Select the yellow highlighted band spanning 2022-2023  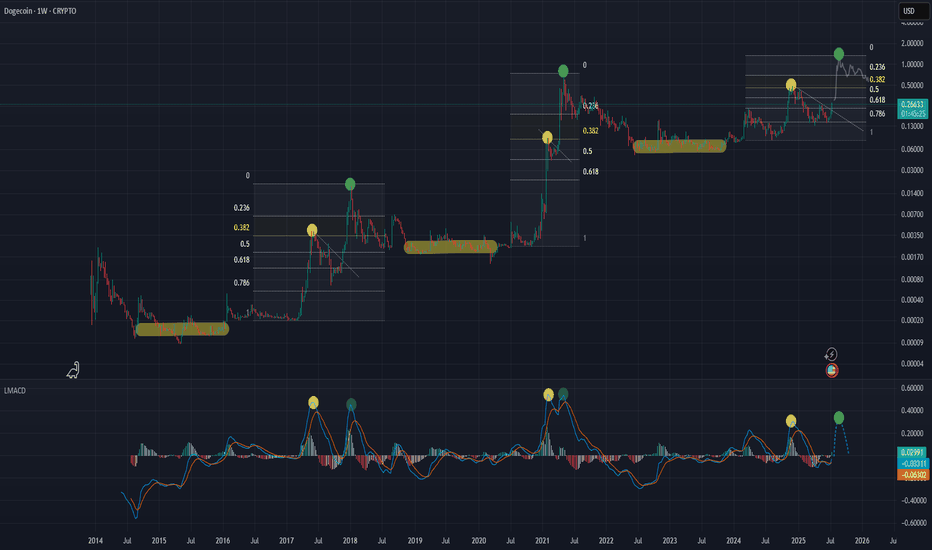(680, 146)
